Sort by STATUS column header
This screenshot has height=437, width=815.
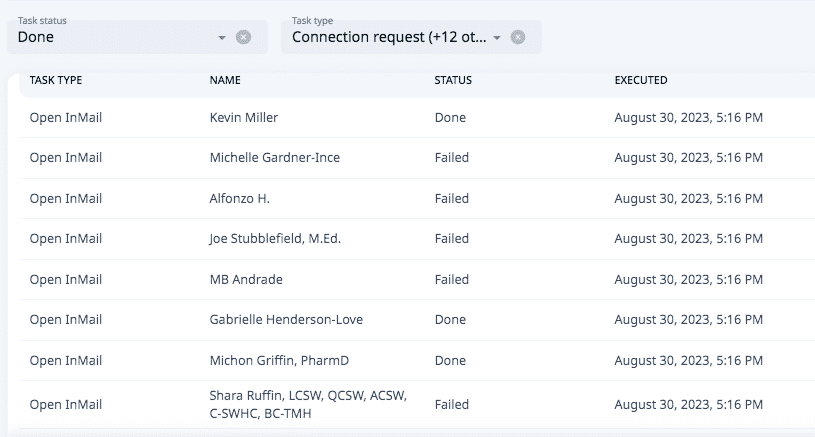point(453,80)
